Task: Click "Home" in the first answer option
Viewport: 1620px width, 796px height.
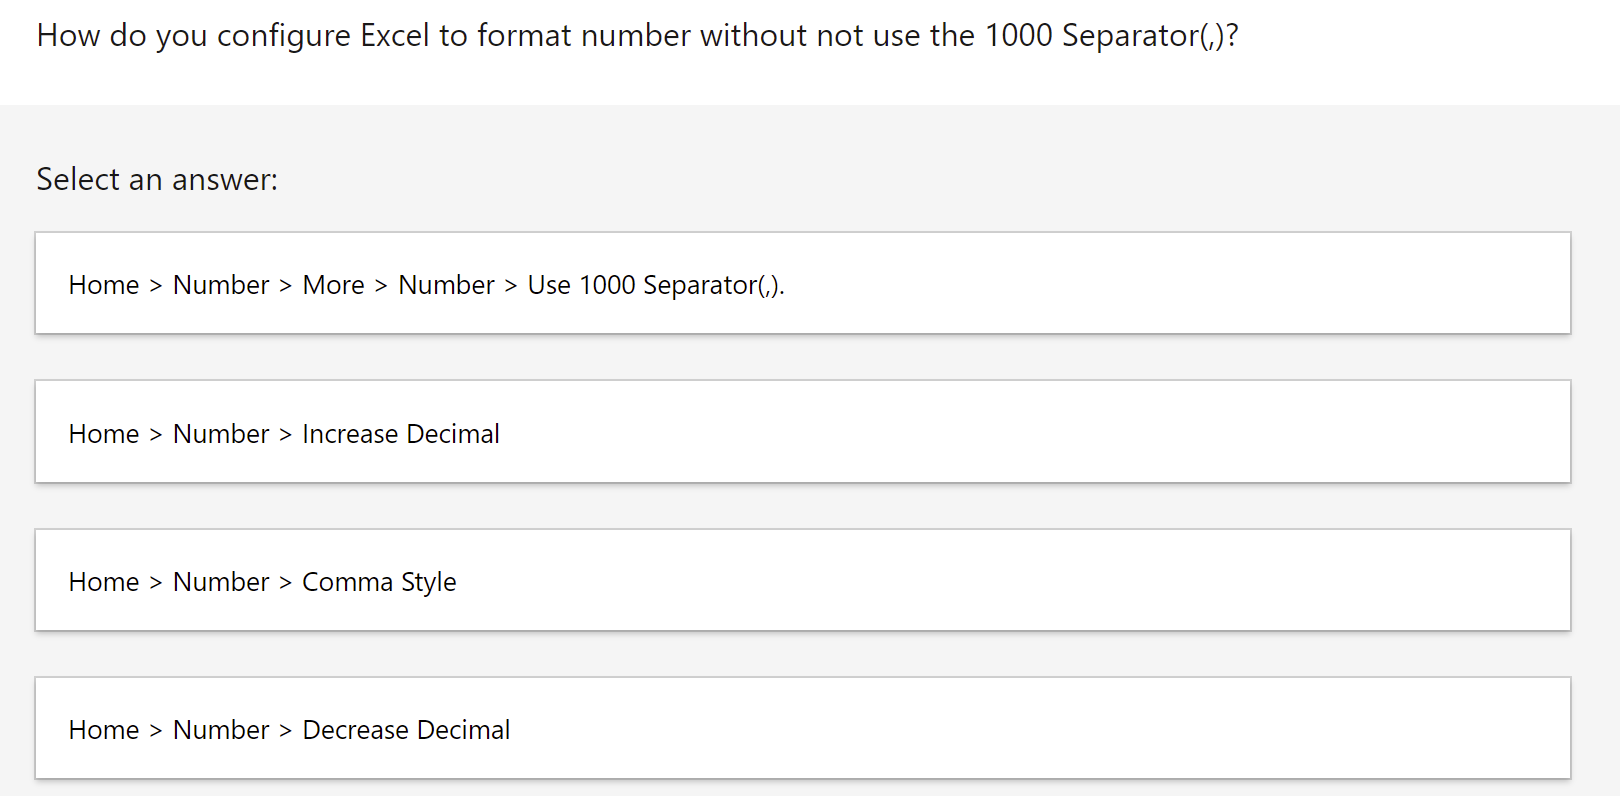Action: pyautogui.click(x=103, y=284)
